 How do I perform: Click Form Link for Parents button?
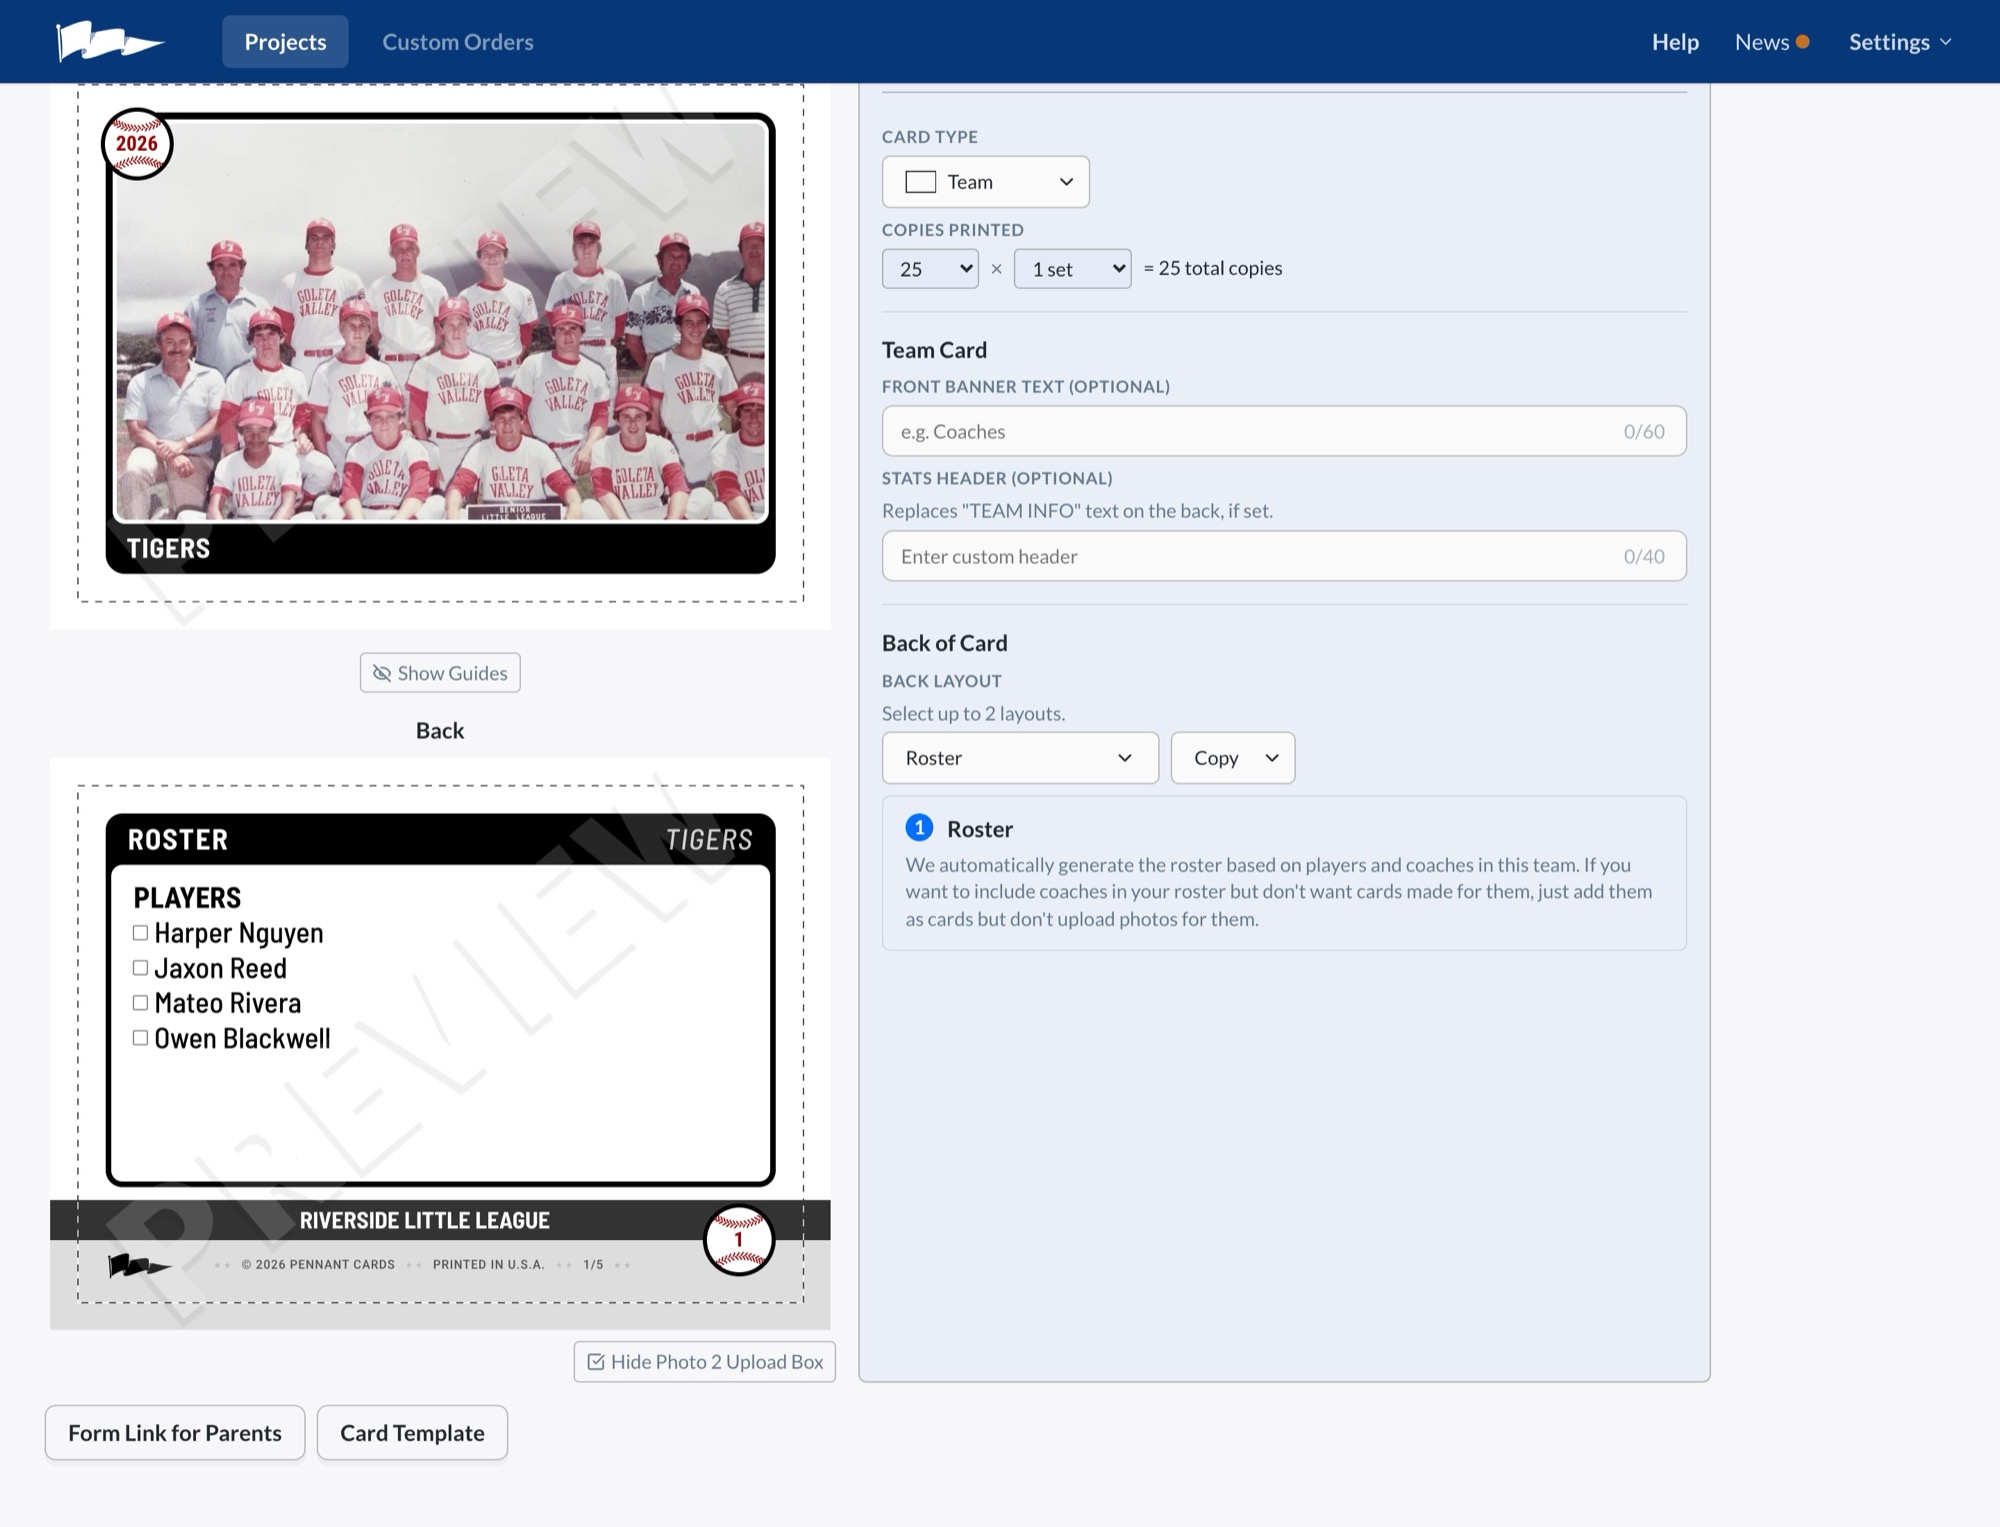[x=175, y=1433]
